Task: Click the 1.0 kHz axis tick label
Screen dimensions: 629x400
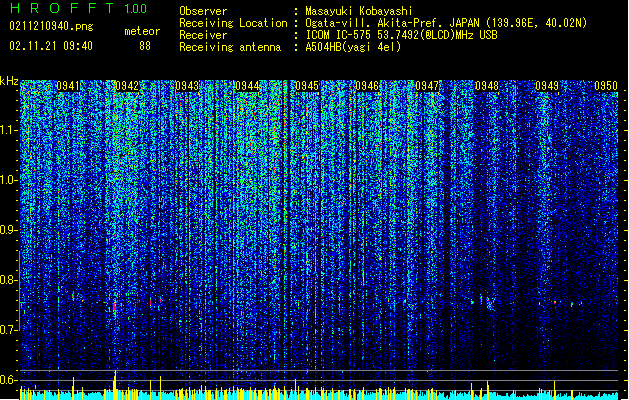Action: pyautogui.click(x=9, y=180)
